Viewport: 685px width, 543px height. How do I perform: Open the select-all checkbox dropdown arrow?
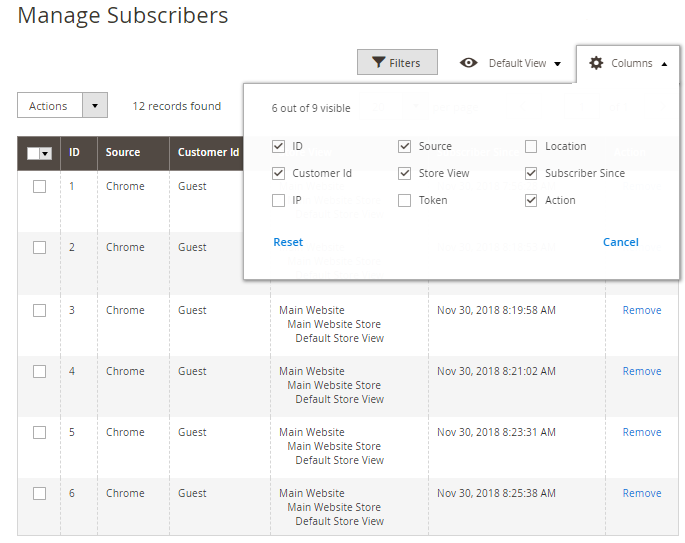[45, 153]
